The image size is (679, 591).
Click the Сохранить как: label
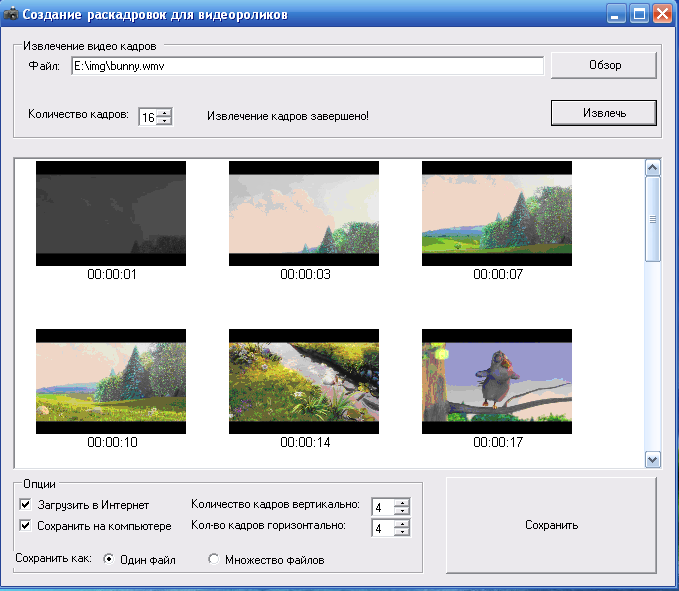[54, 558]
